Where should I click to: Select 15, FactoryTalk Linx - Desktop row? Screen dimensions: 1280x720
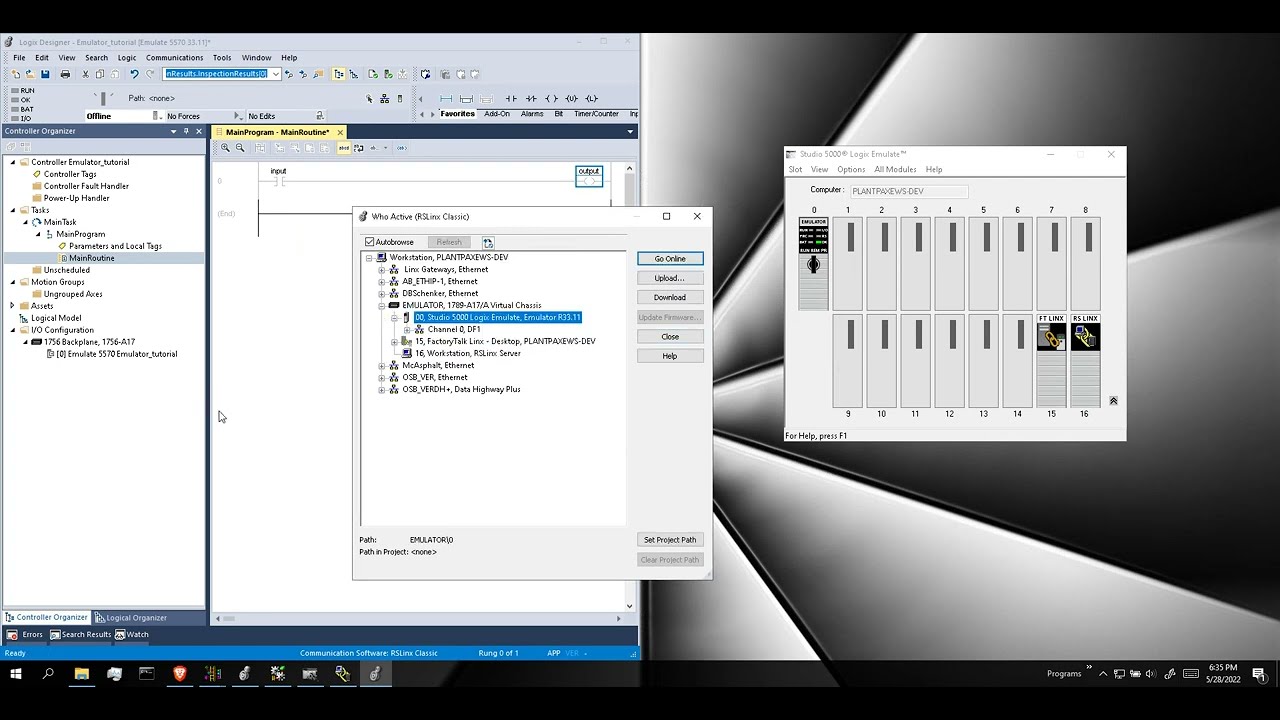click(504, 341)
